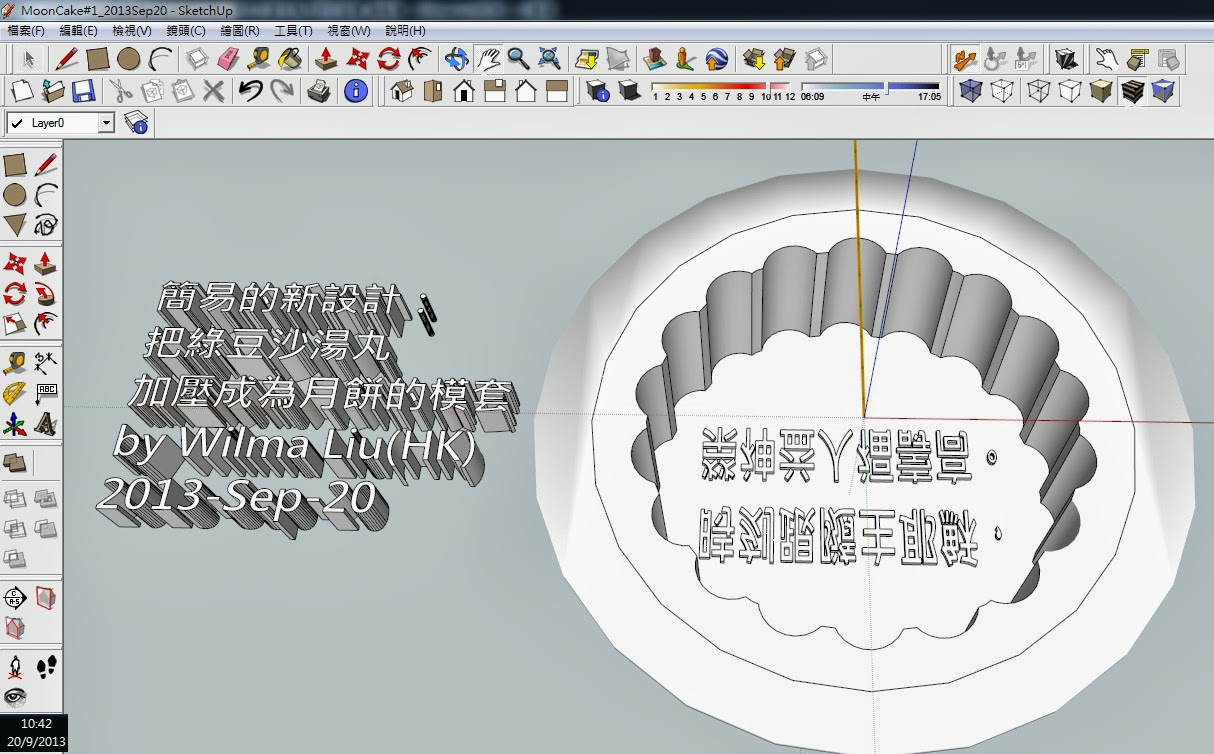
Task: Open the Layer Manager icon
Action: (136, 124)
